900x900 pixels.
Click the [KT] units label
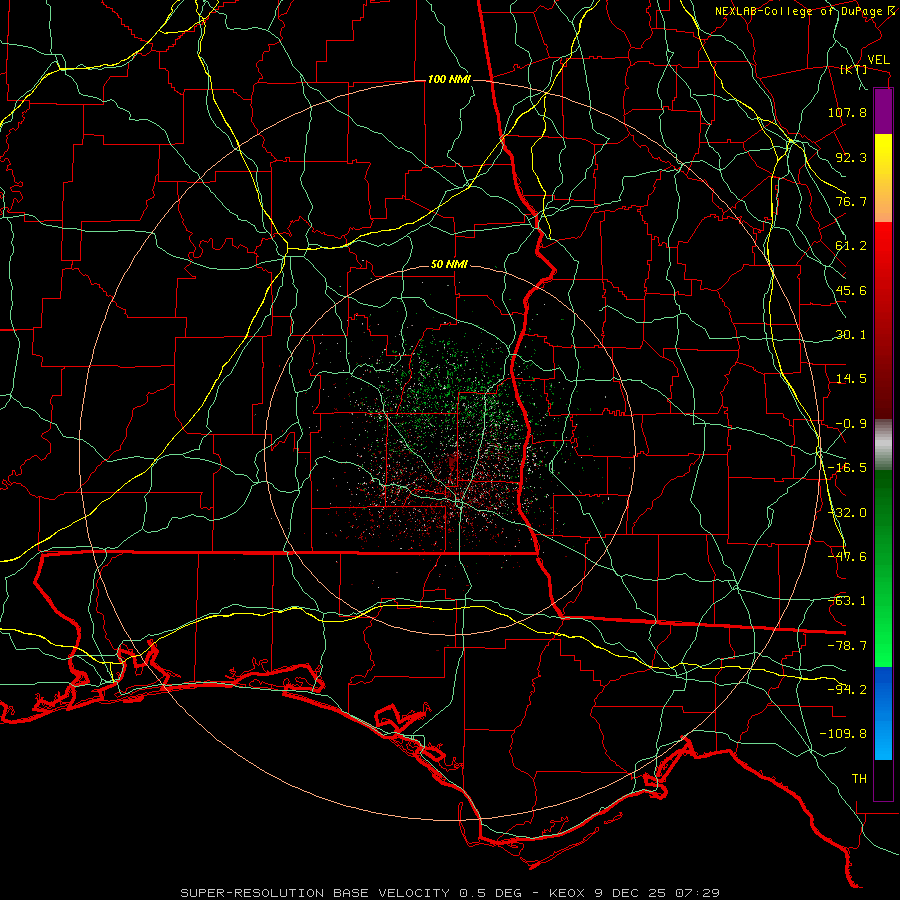[x=854, y=69]
